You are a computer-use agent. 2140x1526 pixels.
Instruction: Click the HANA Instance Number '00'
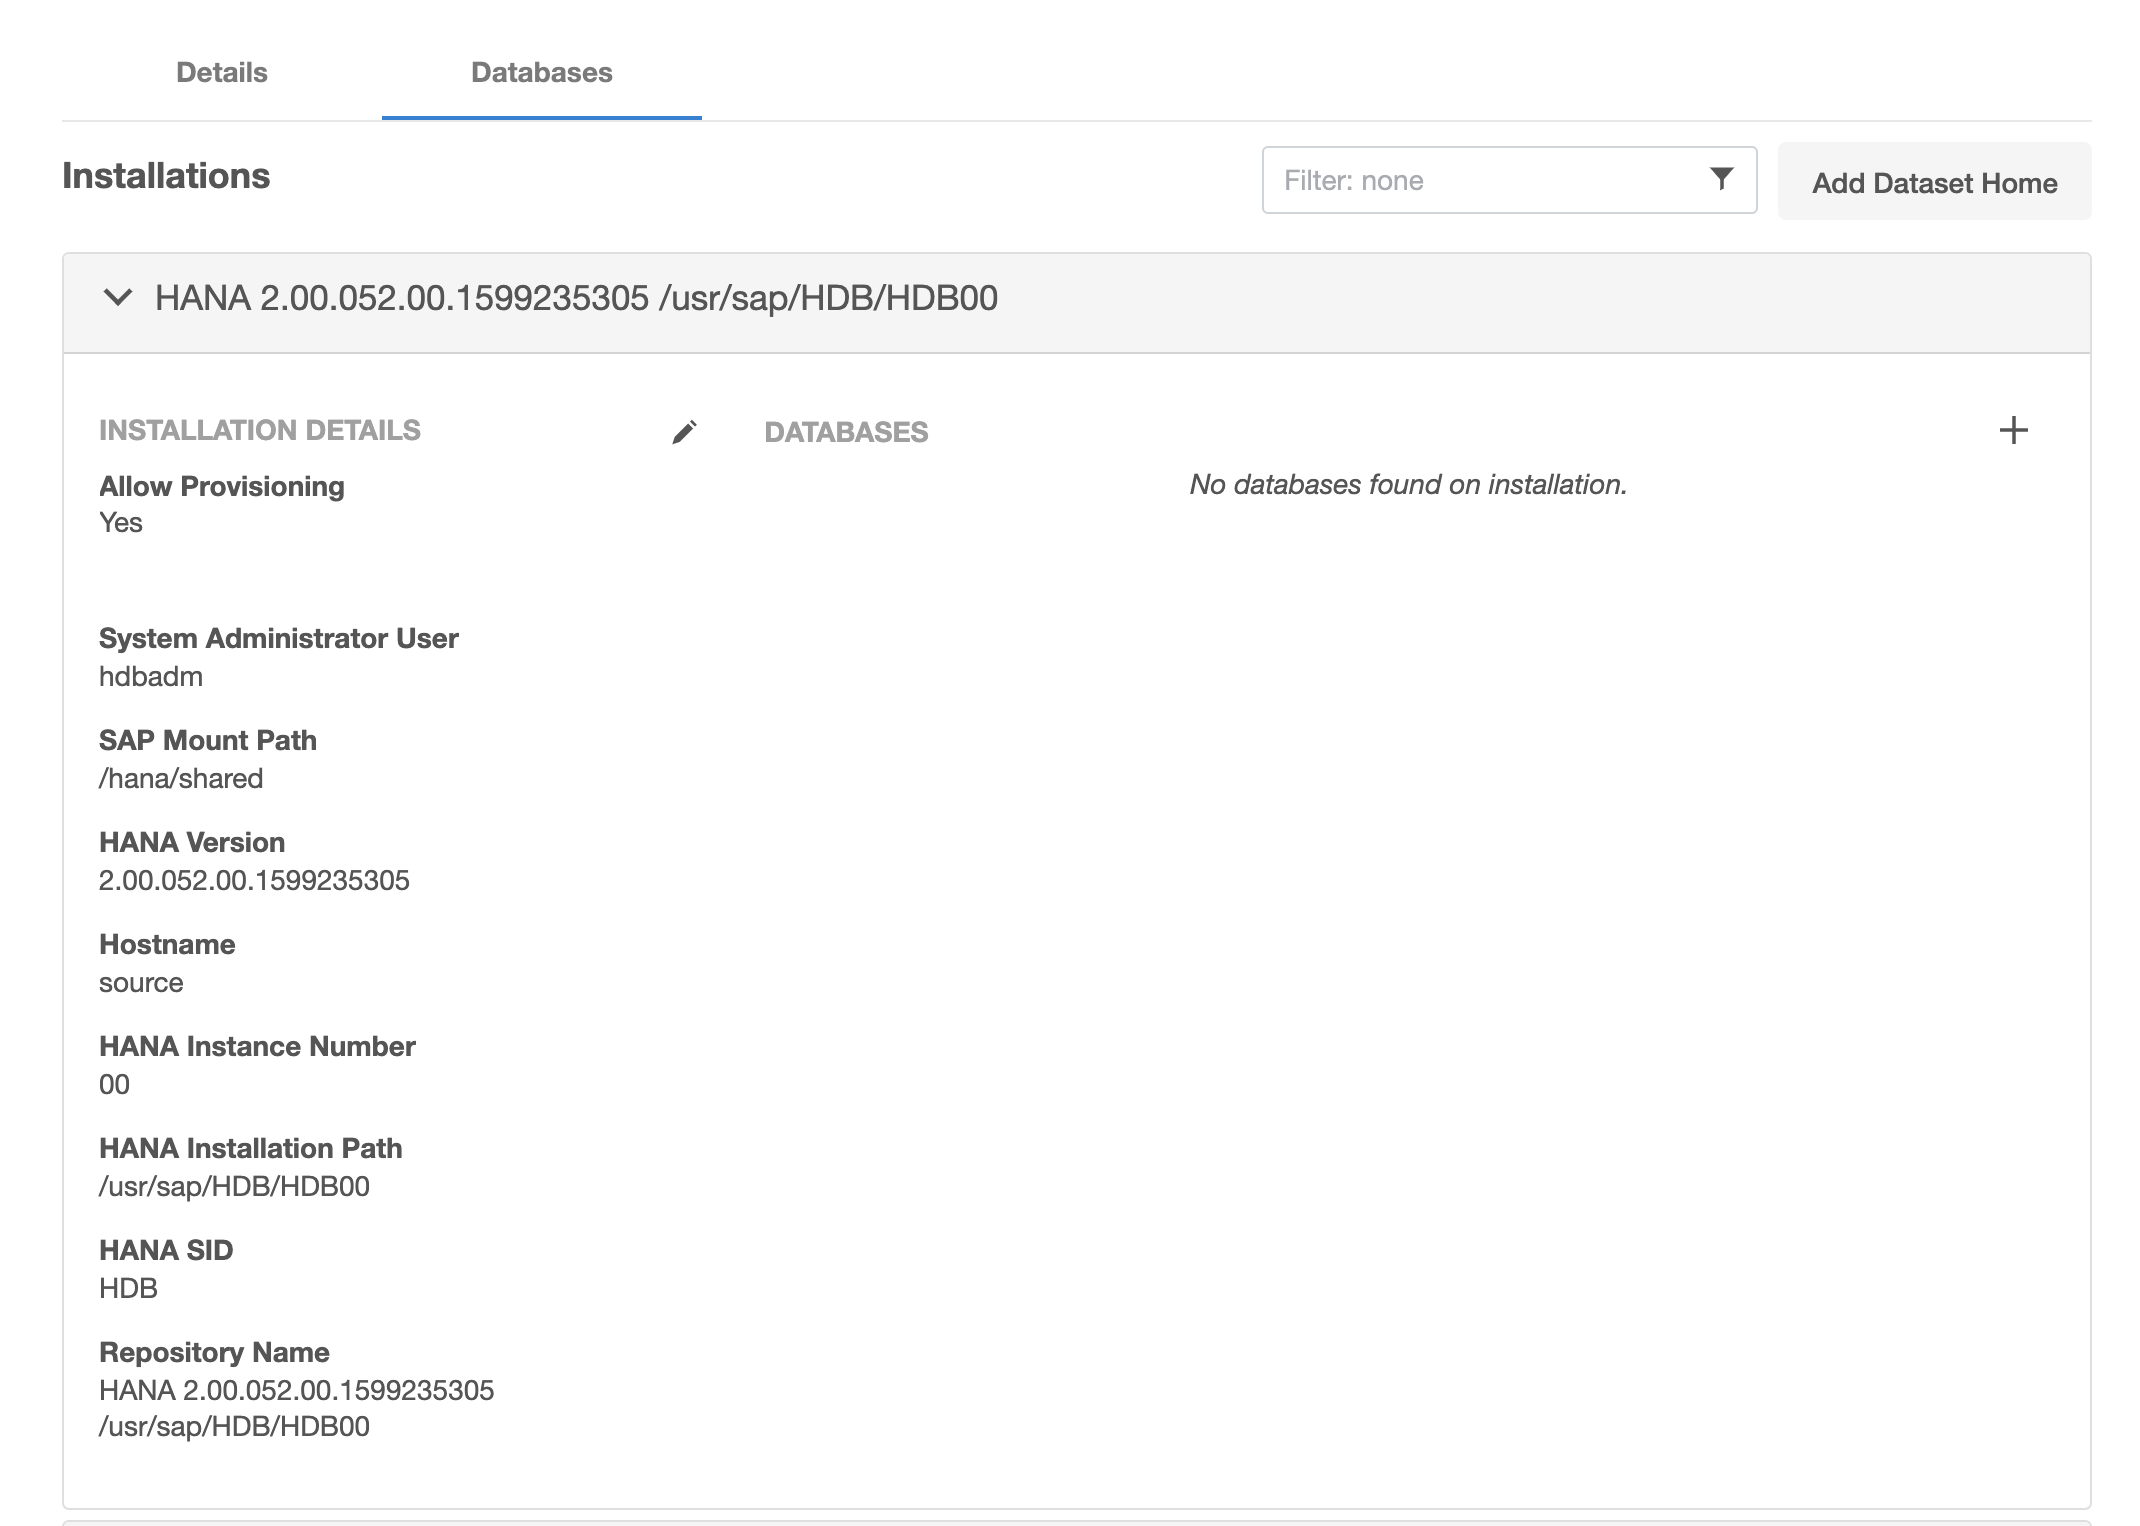114,1085
